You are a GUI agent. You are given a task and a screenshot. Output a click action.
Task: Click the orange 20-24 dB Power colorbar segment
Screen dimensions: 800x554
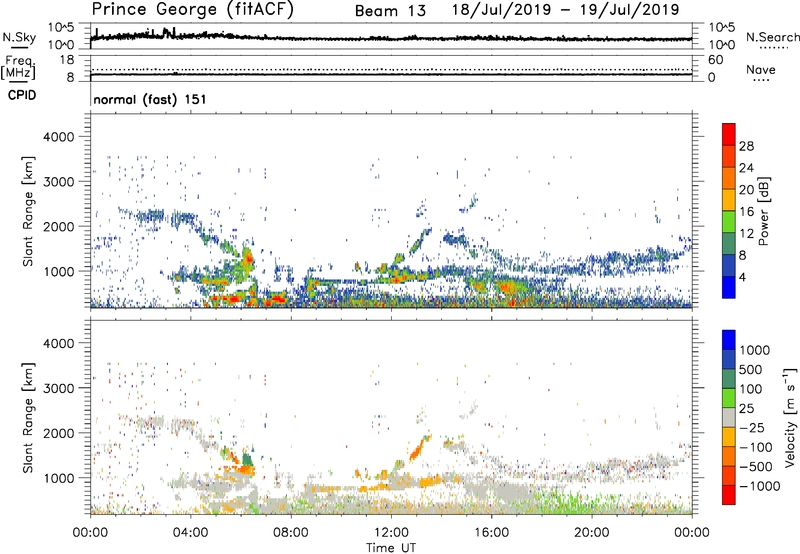(729, 178)
